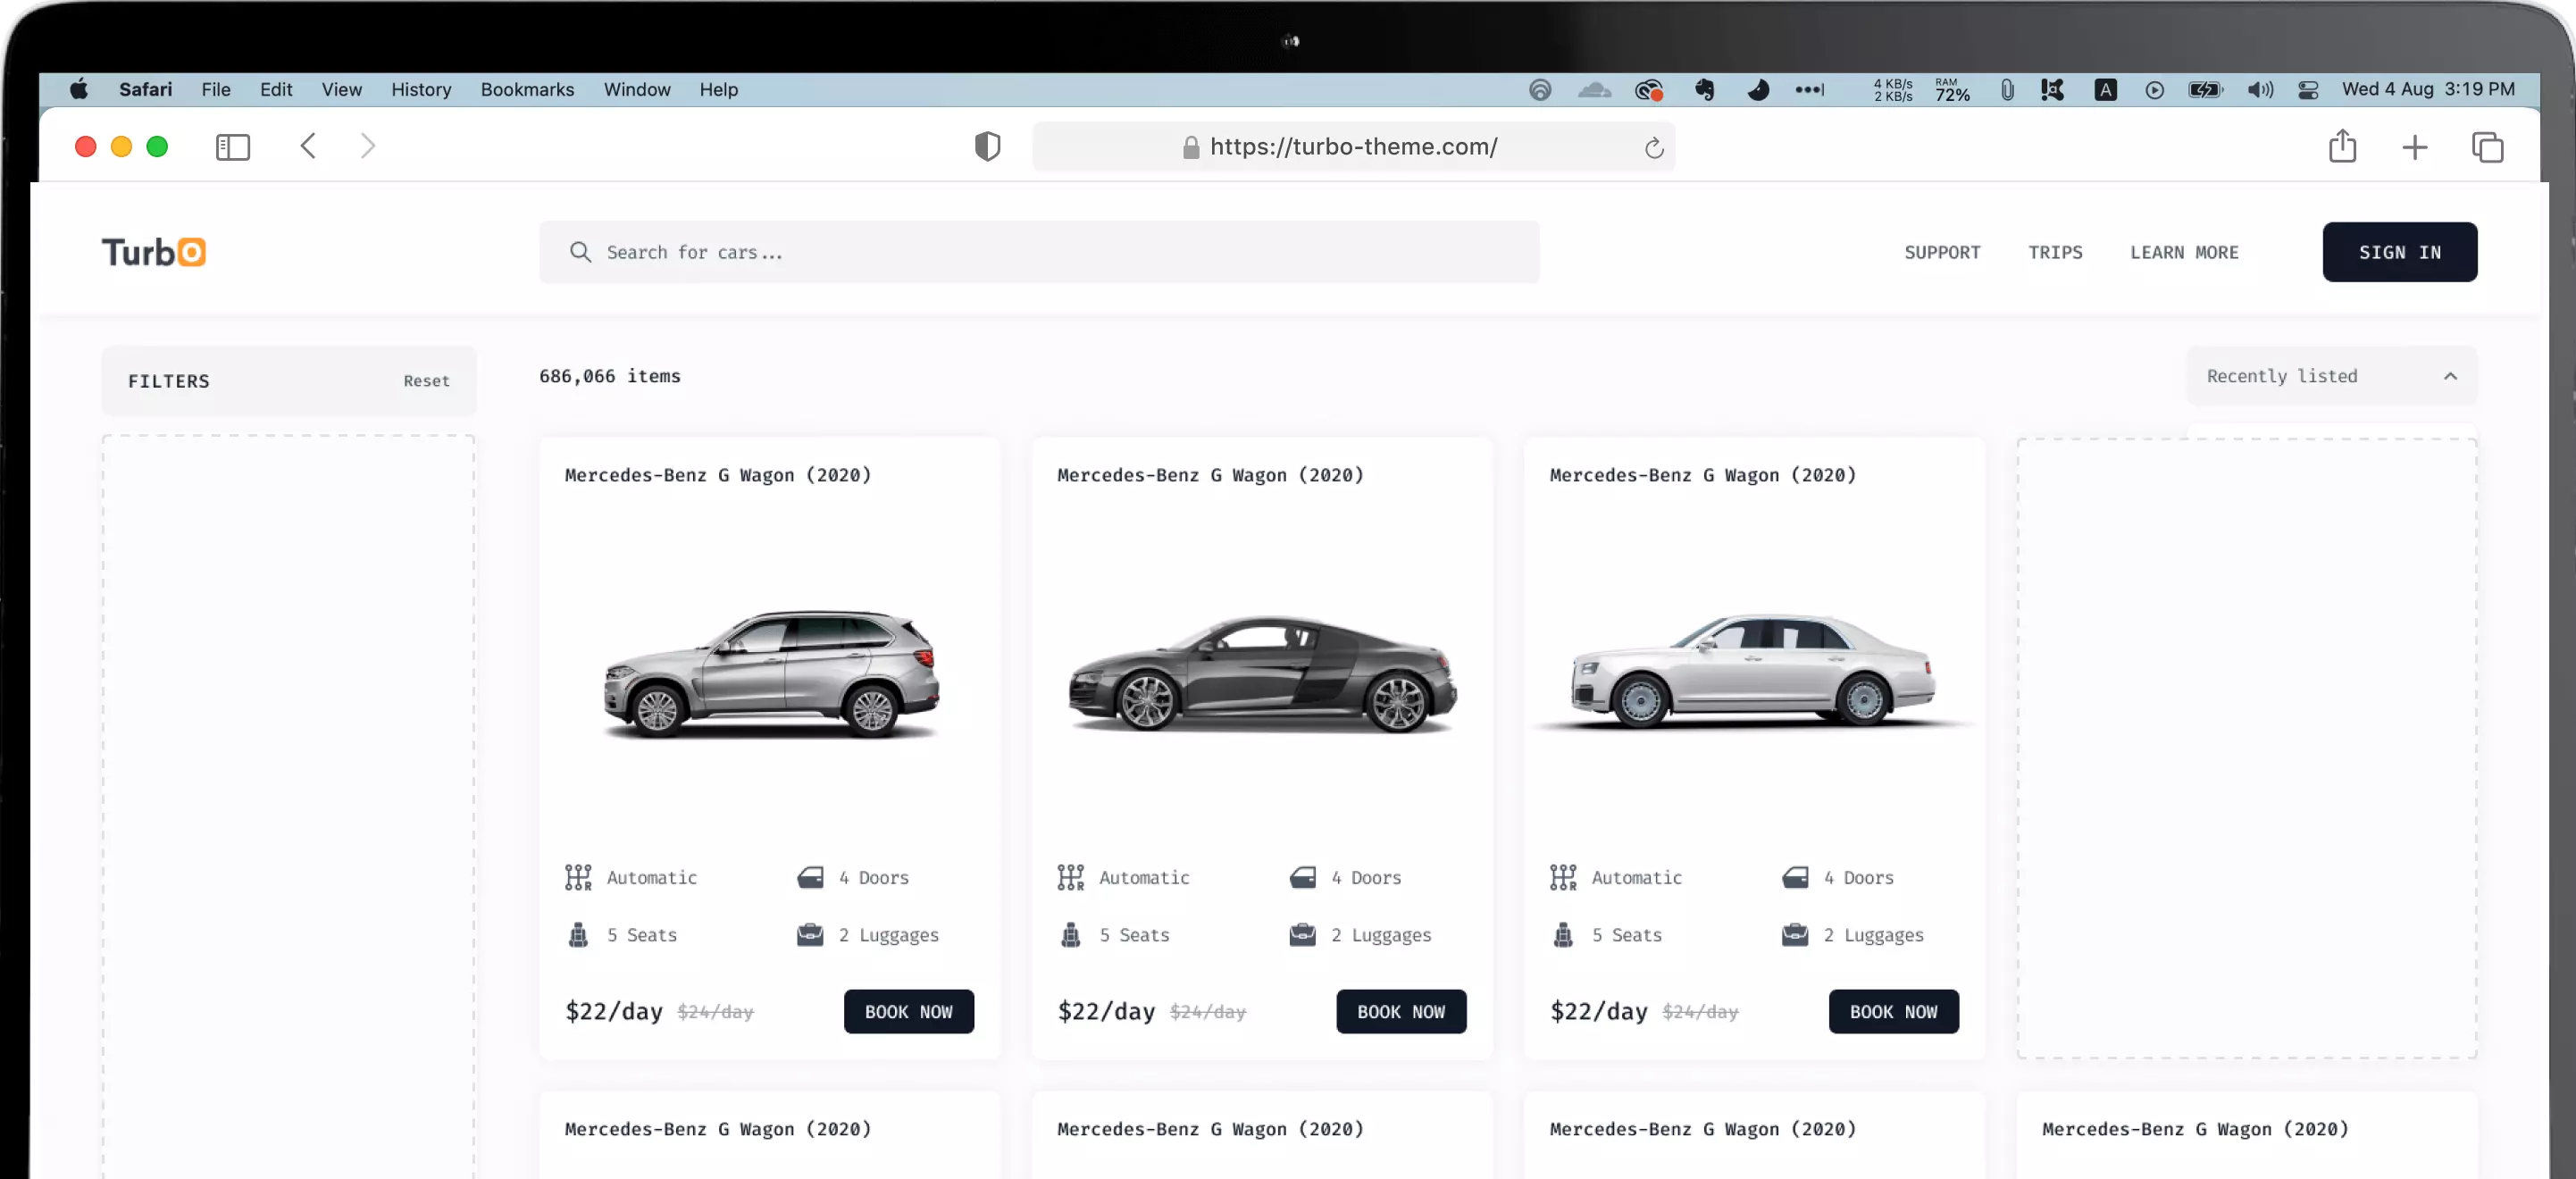This screenshot has height=1179, width=2576.
Task: Click the gearbox icon on sedan card
Action: 1563,877
